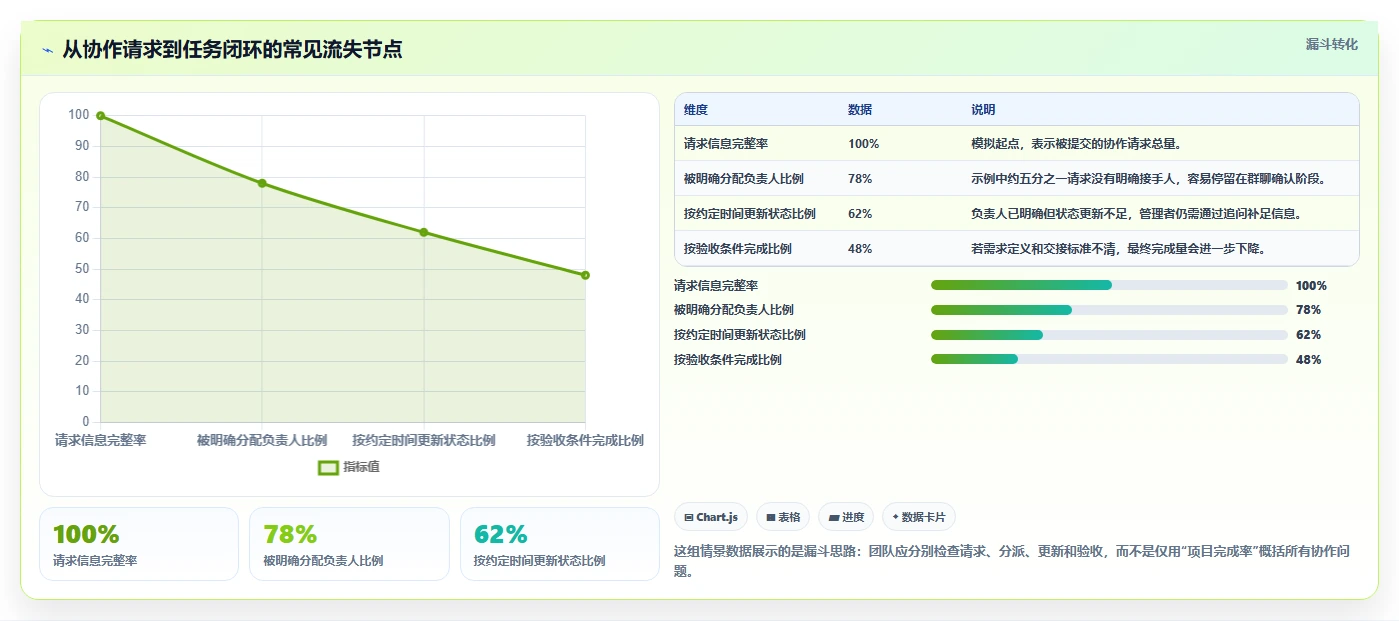Click x-axis label 按验收条件完成比例
Screen dimensions: 1399x621
point(585,440)
